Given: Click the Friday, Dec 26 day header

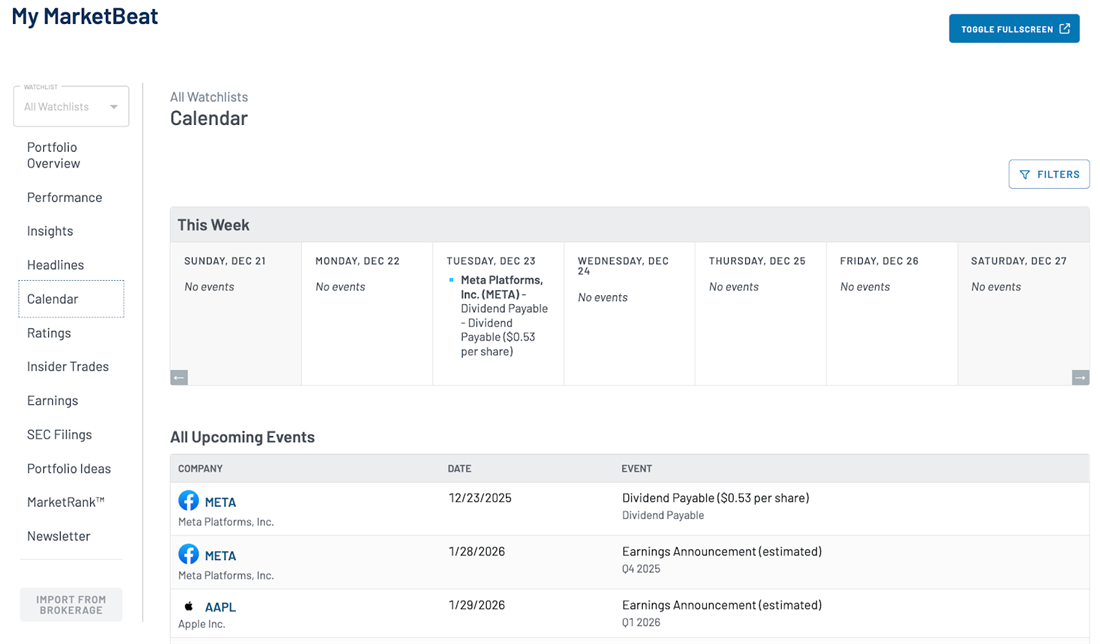Looking at the screenshot, I should coord(879,261).
